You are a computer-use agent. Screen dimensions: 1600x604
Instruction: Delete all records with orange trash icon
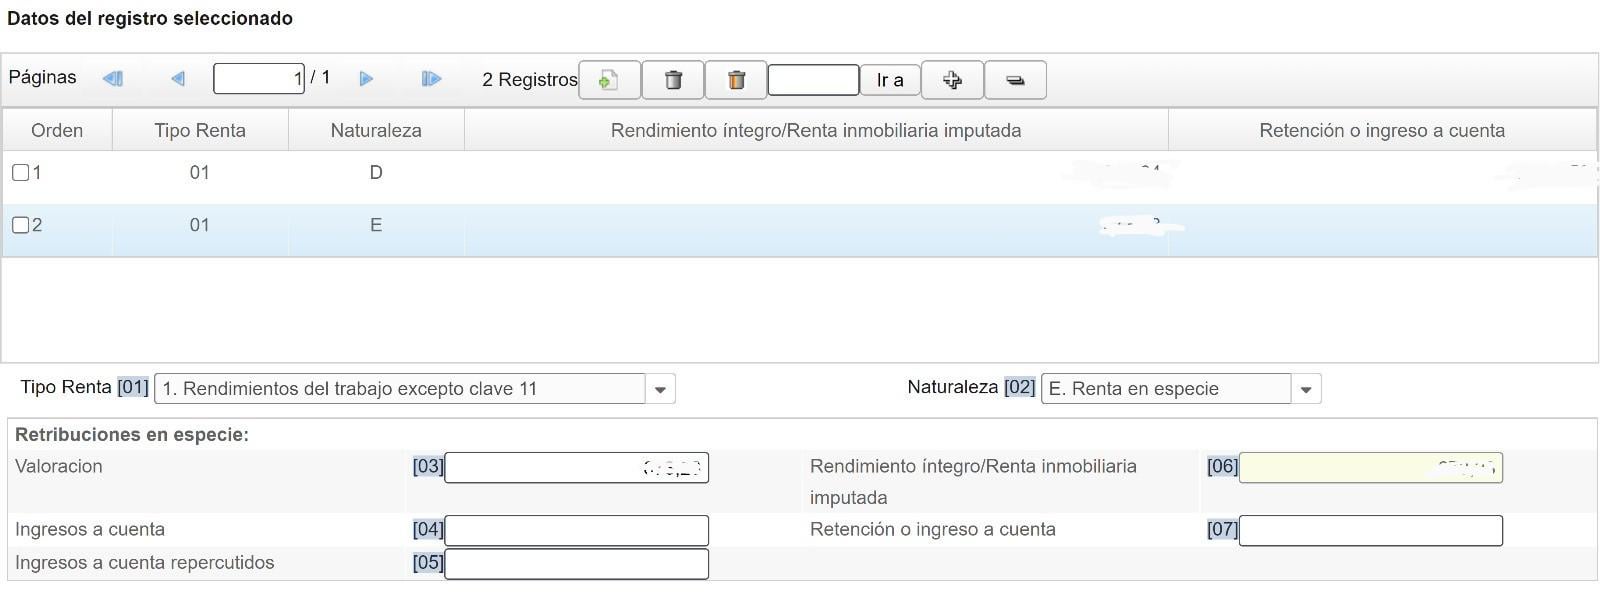[736, 80]
